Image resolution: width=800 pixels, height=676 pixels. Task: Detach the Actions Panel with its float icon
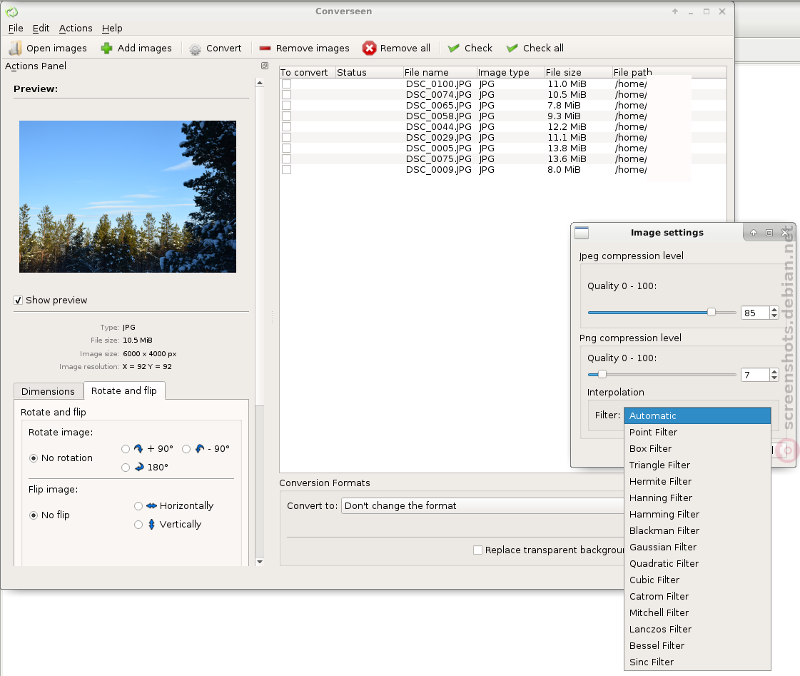pos(264,65)
